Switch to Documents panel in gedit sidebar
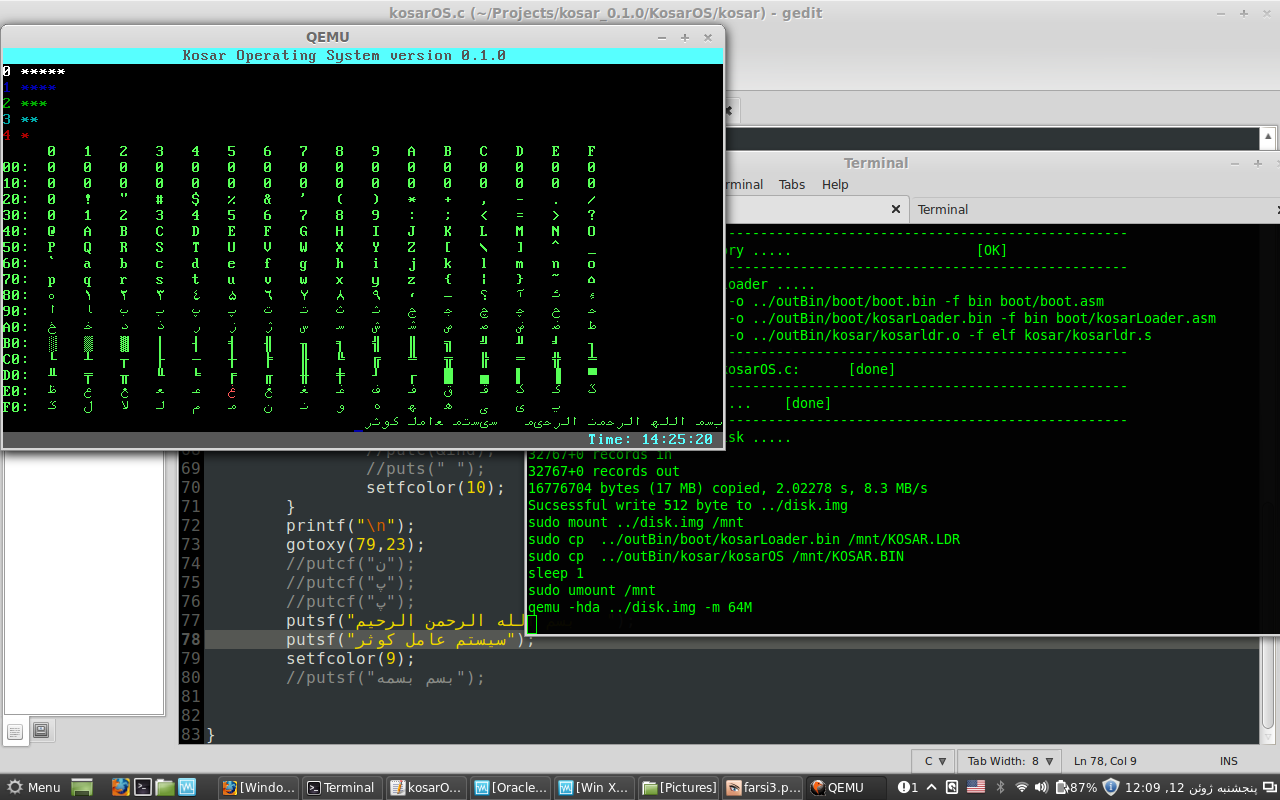This screenshot has height=800, width=1280. tap(15, 731)
